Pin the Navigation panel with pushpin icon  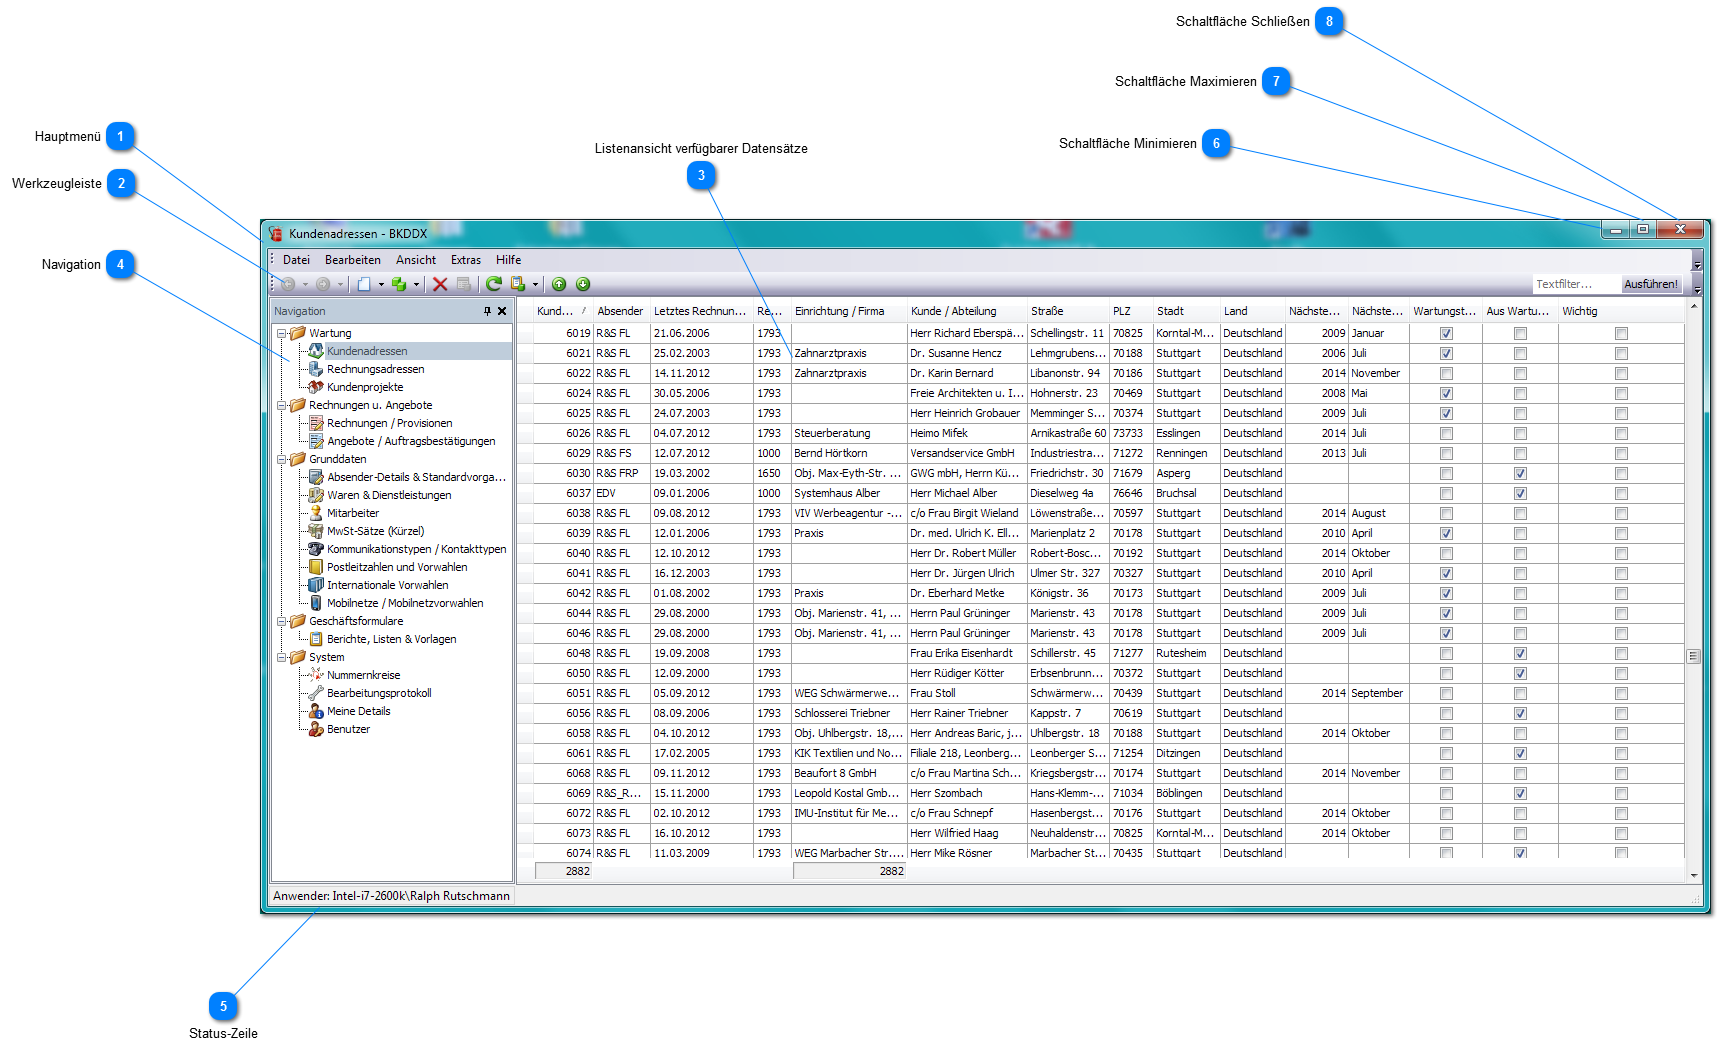(x=488, y=311)
